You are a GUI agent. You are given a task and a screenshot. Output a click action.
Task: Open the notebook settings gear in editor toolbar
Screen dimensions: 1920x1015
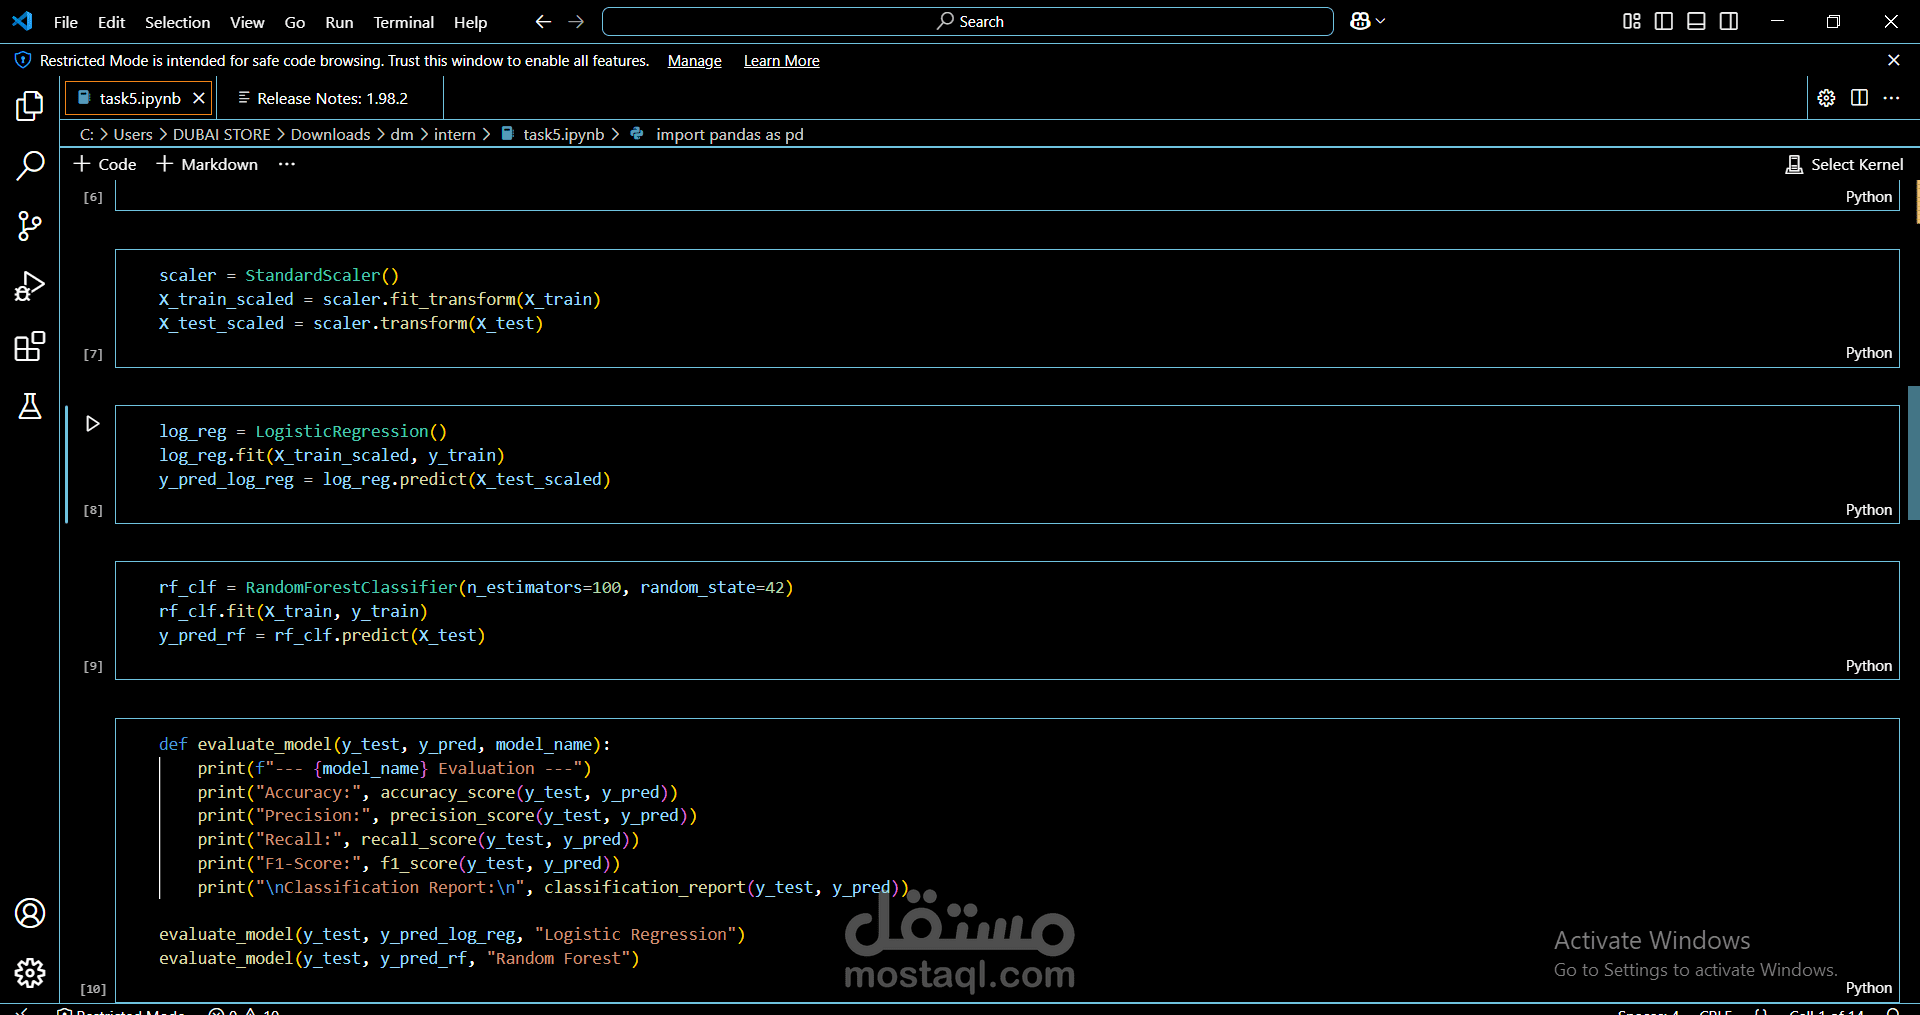click(x=1826, y=98)
